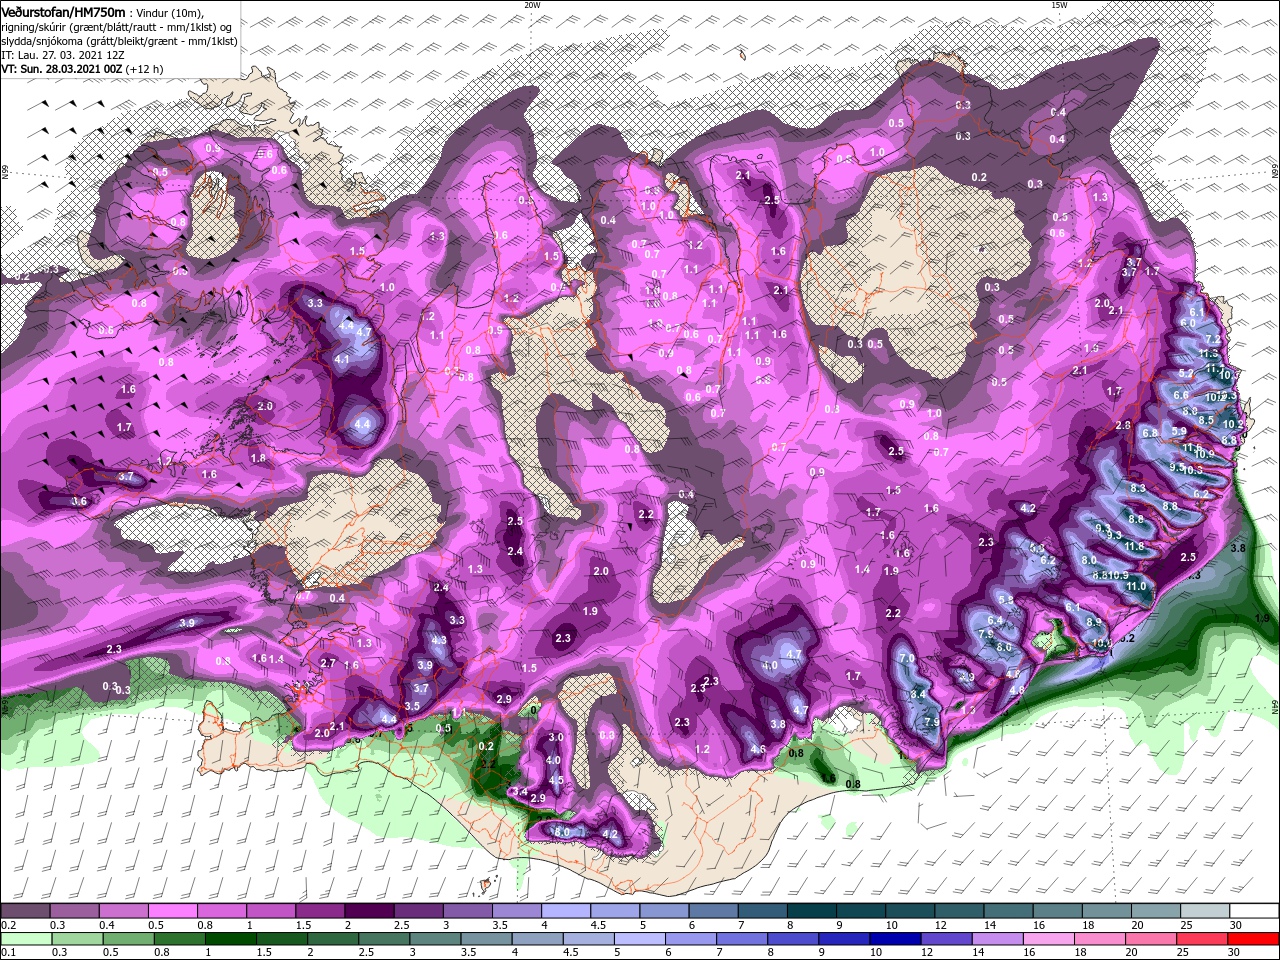1280x960 pixels.
Task: Select the pale green rain swatch starting at 0.1
Action: pyautogui.click(x=25, y=939)
